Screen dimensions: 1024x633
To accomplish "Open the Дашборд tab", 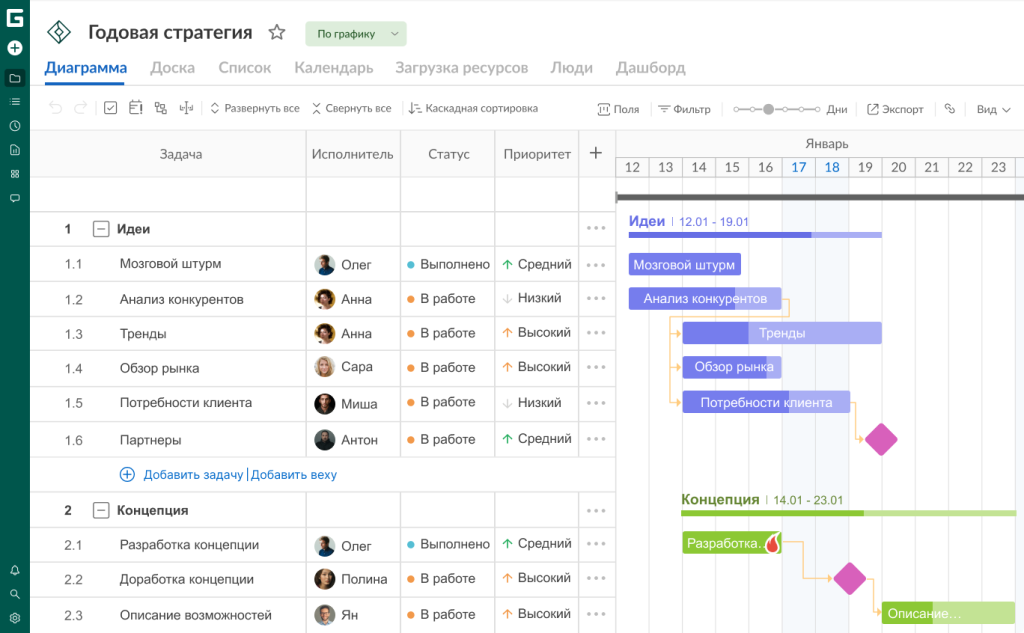I will tap(650, 68).
